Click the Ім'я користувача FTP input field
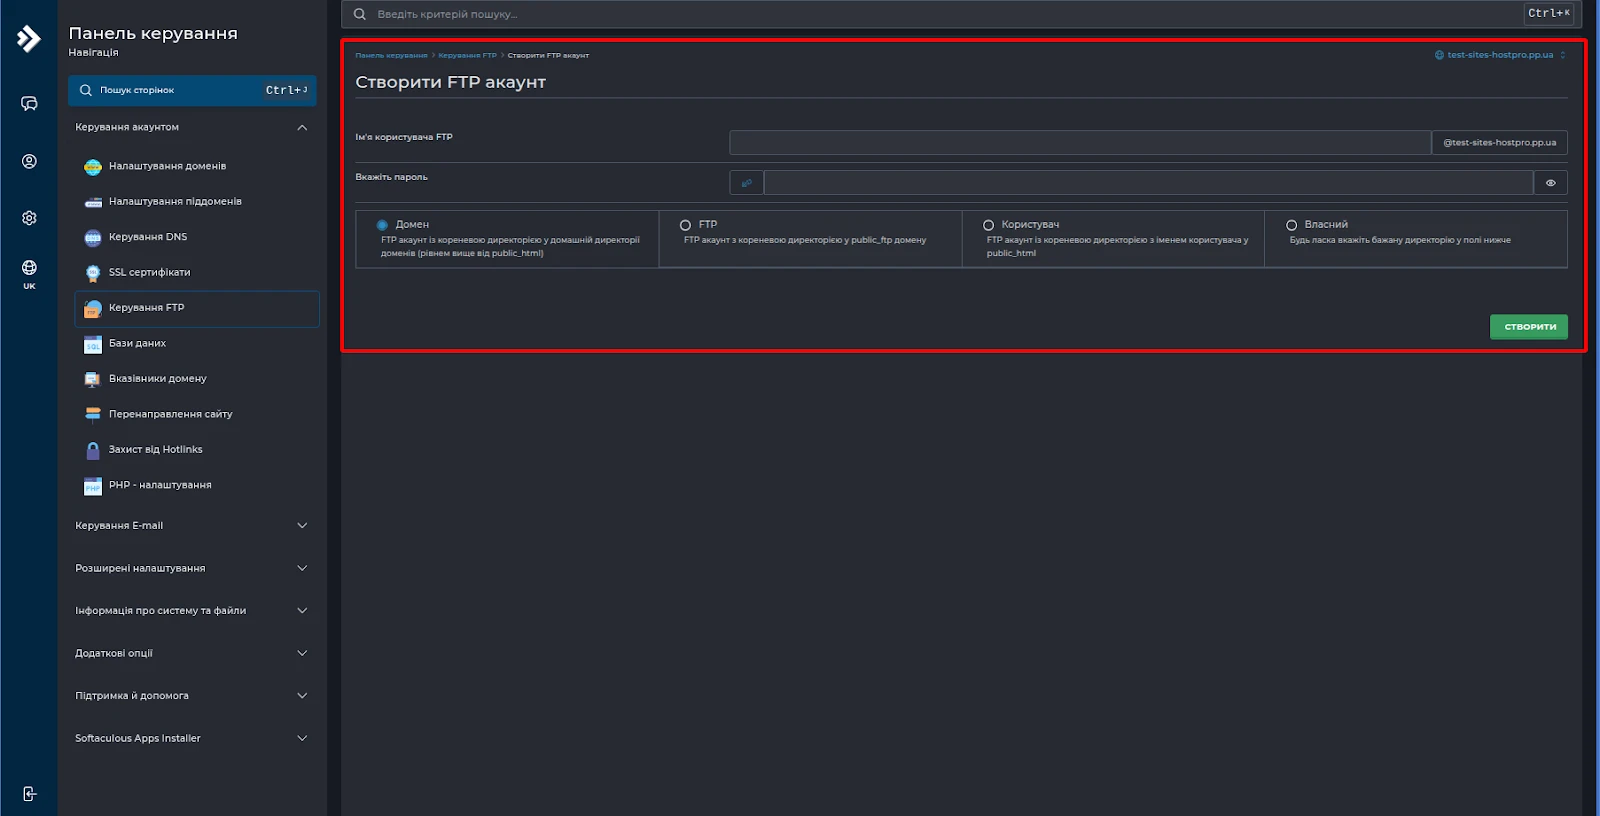The height and width of the screenshot is (816, 1600). pyautogui.click(x=1080, y=143)
